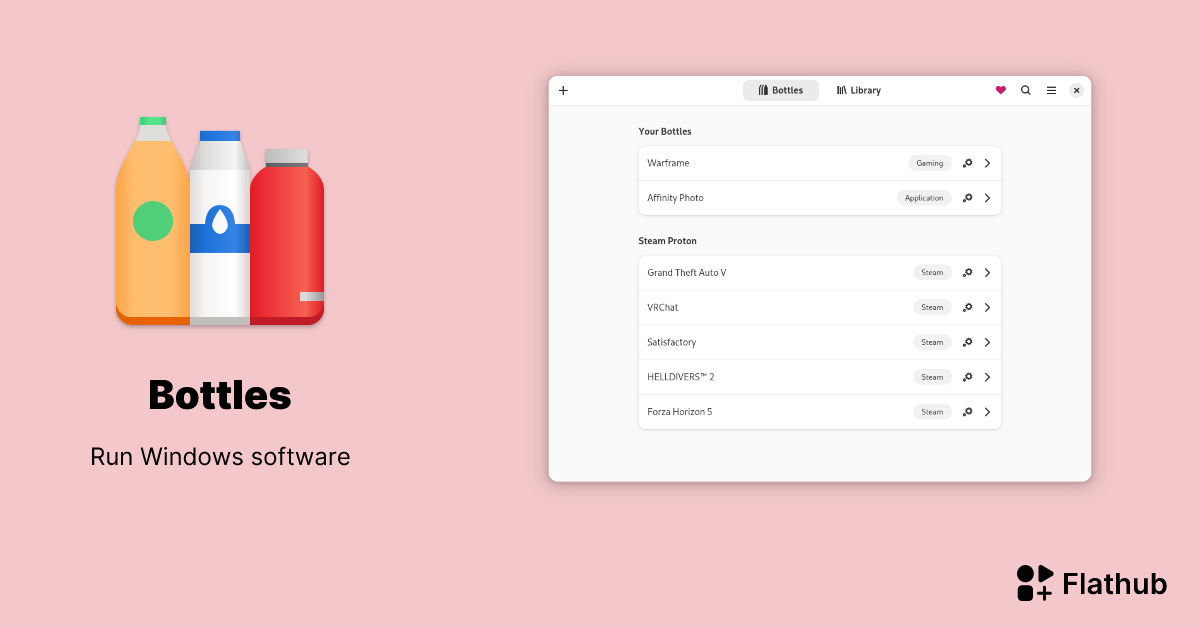The width and height of the screenshot is (1200, 628).
Task: Open search with the magnifier icon
Action: pyautogui.click(x=1026, y=90)
